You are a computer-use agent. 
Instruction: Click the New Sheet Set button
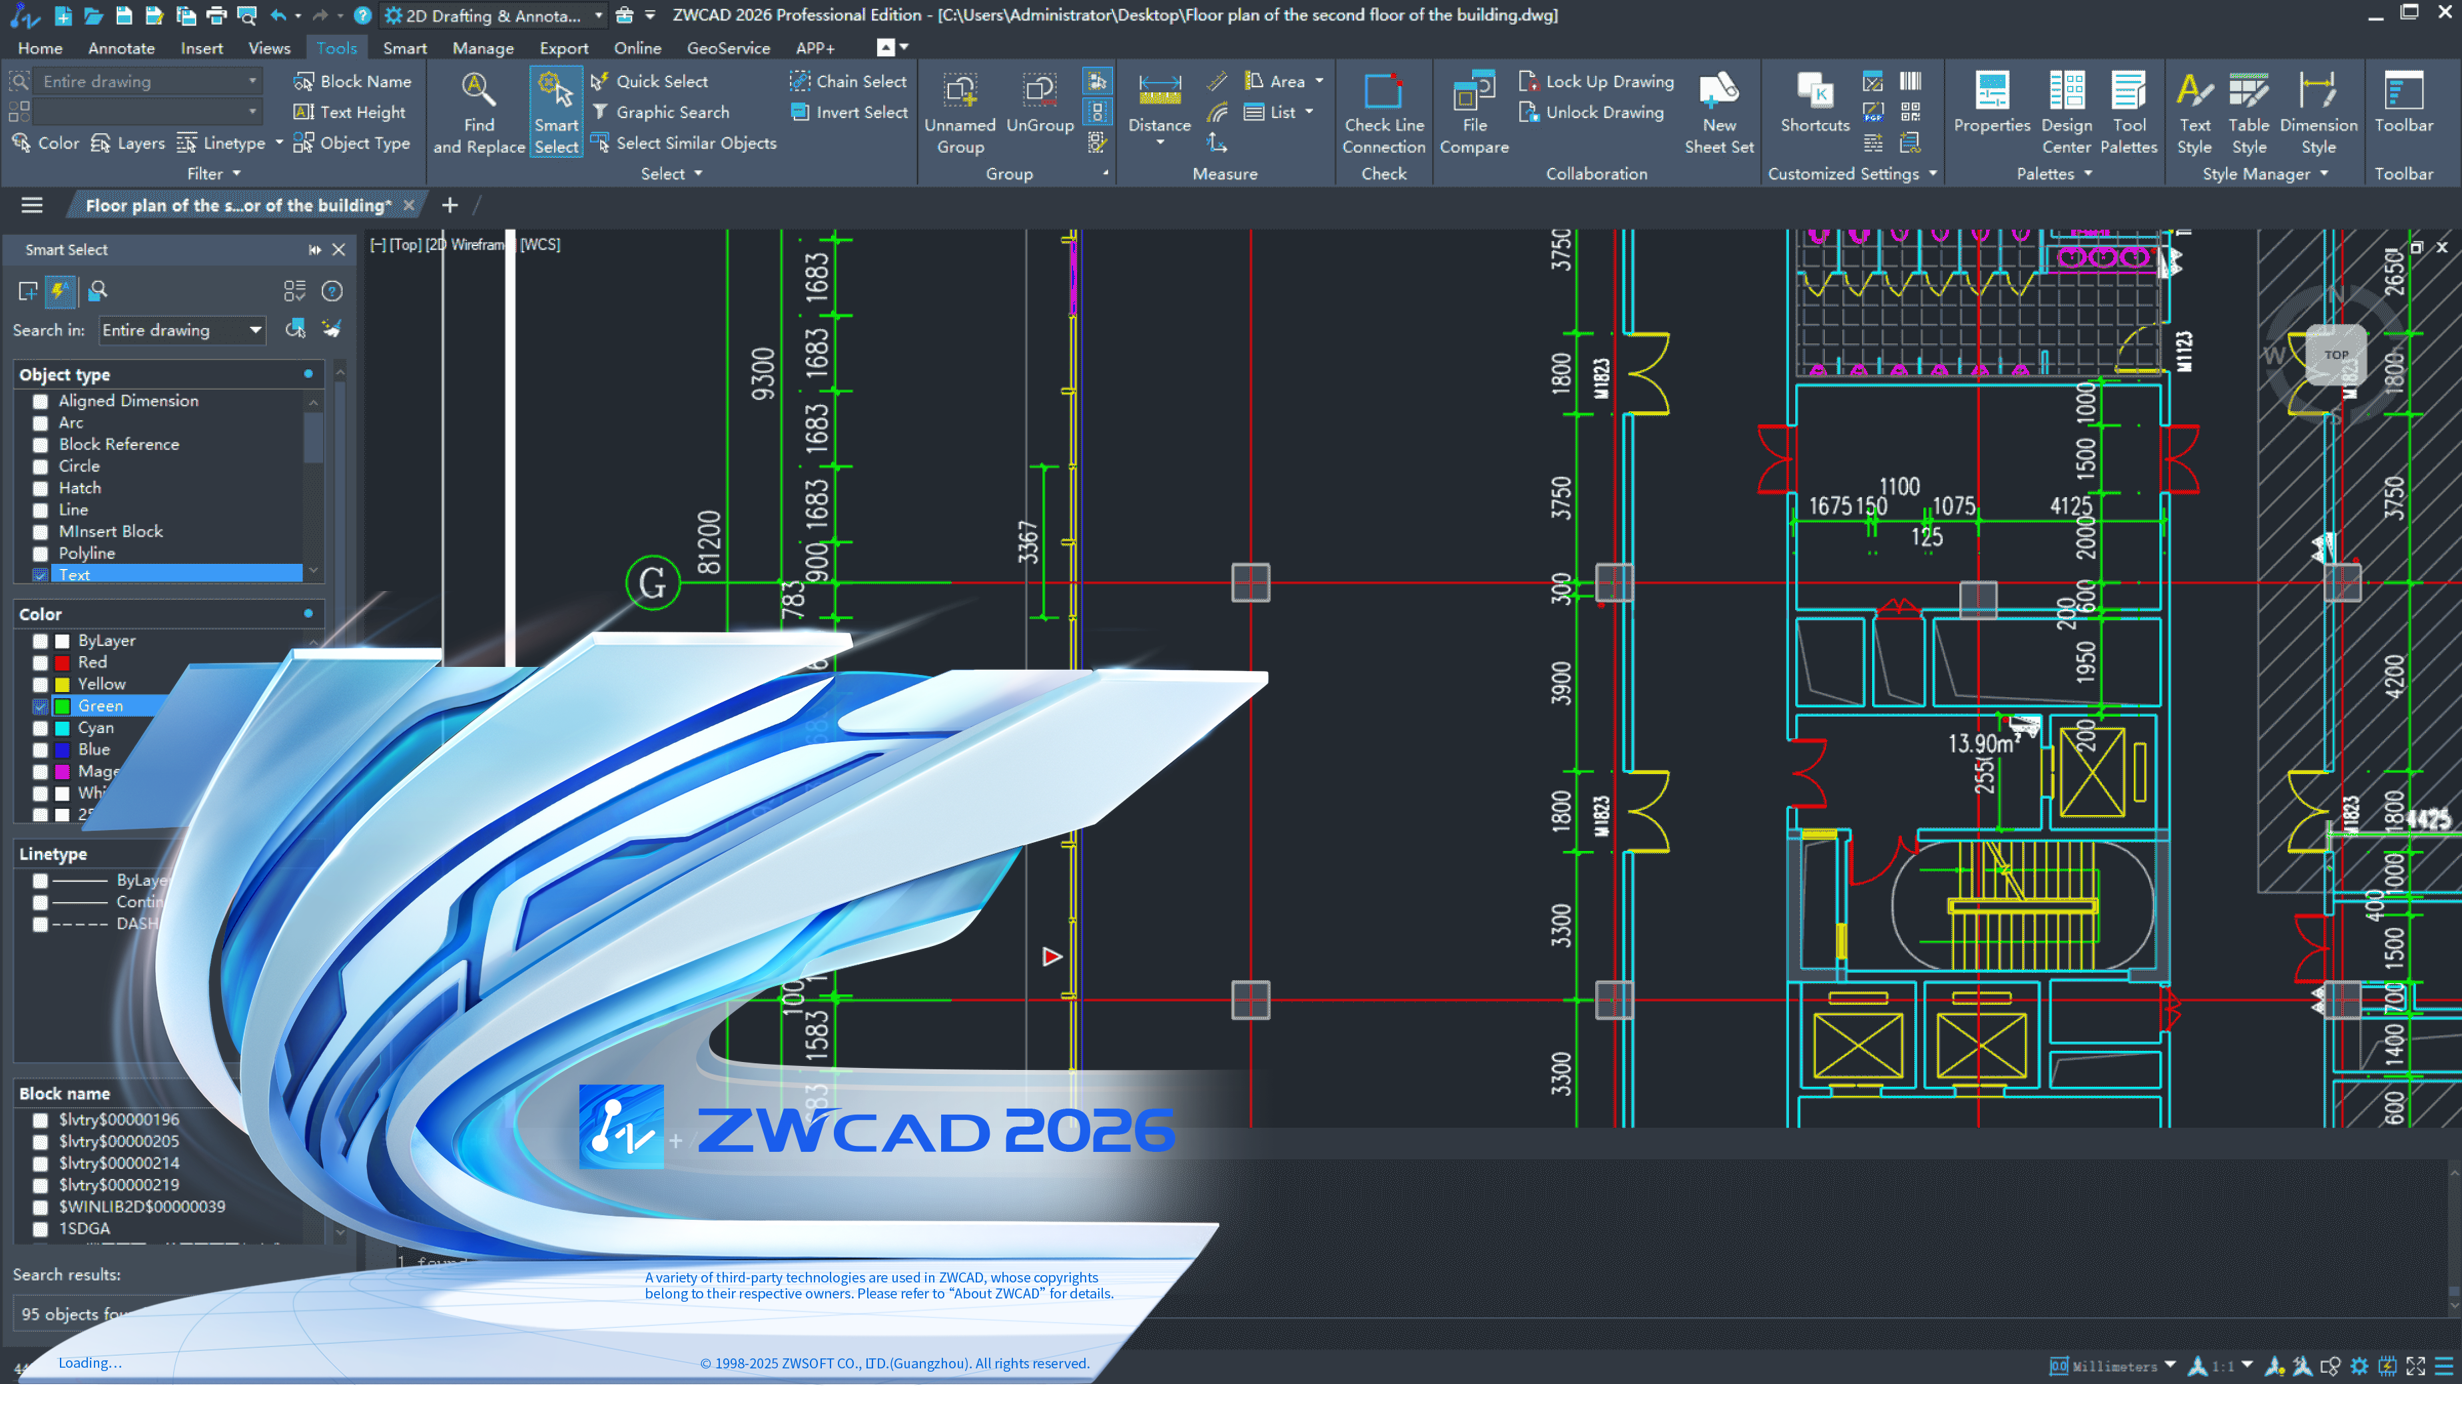click(x=1718, y=108)
